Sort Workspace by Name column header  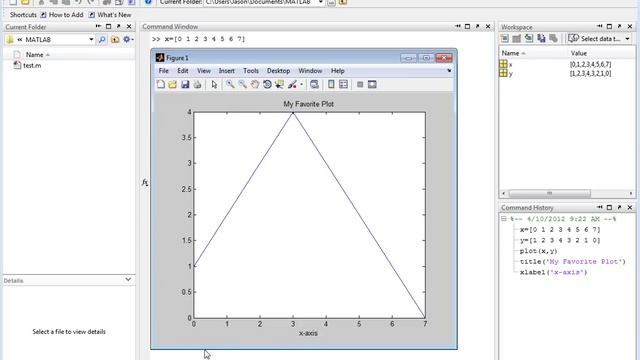pyautogui.click(x=513, y=53)
